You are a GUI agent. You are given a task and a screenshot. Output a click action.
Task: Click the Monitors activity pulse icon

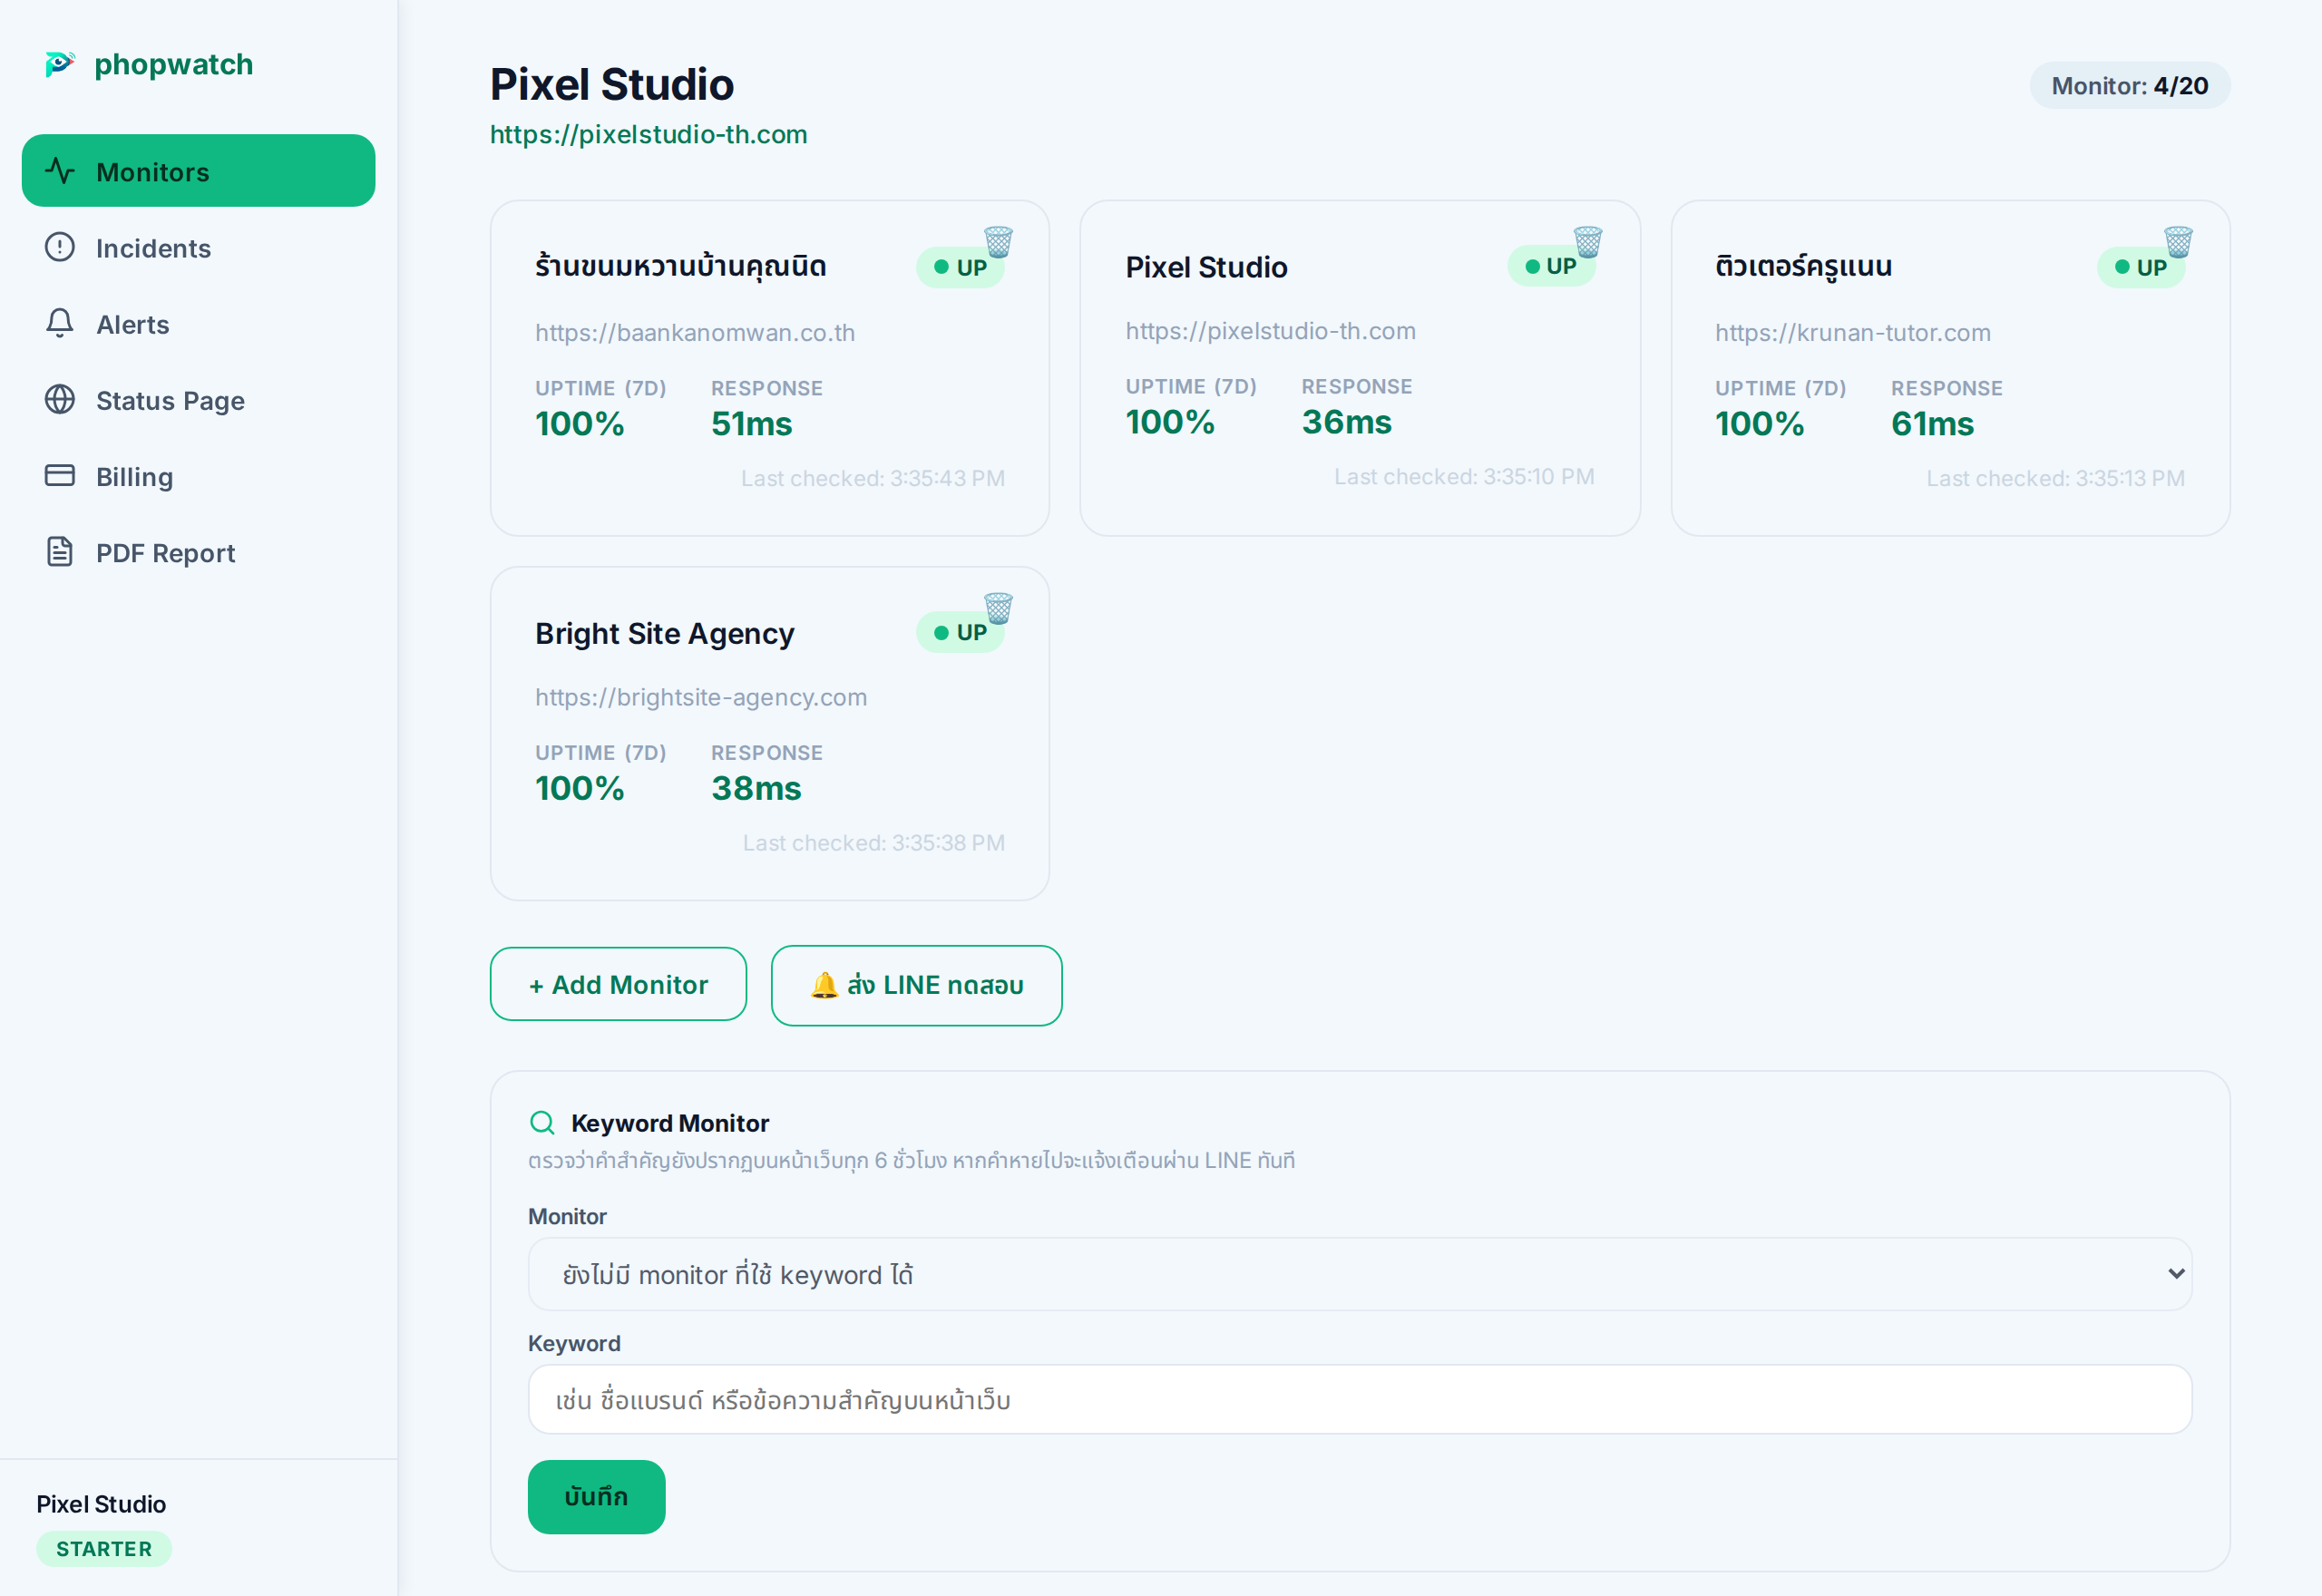60,171
